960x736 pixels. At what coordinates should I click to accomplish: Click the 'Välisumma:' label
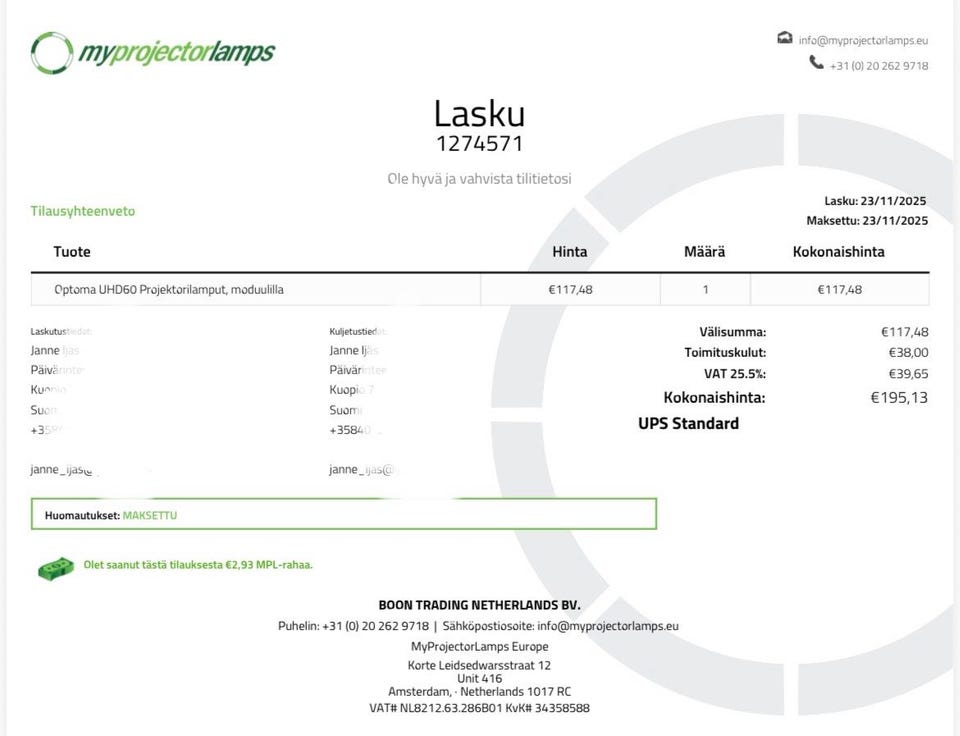click(733, 332)
